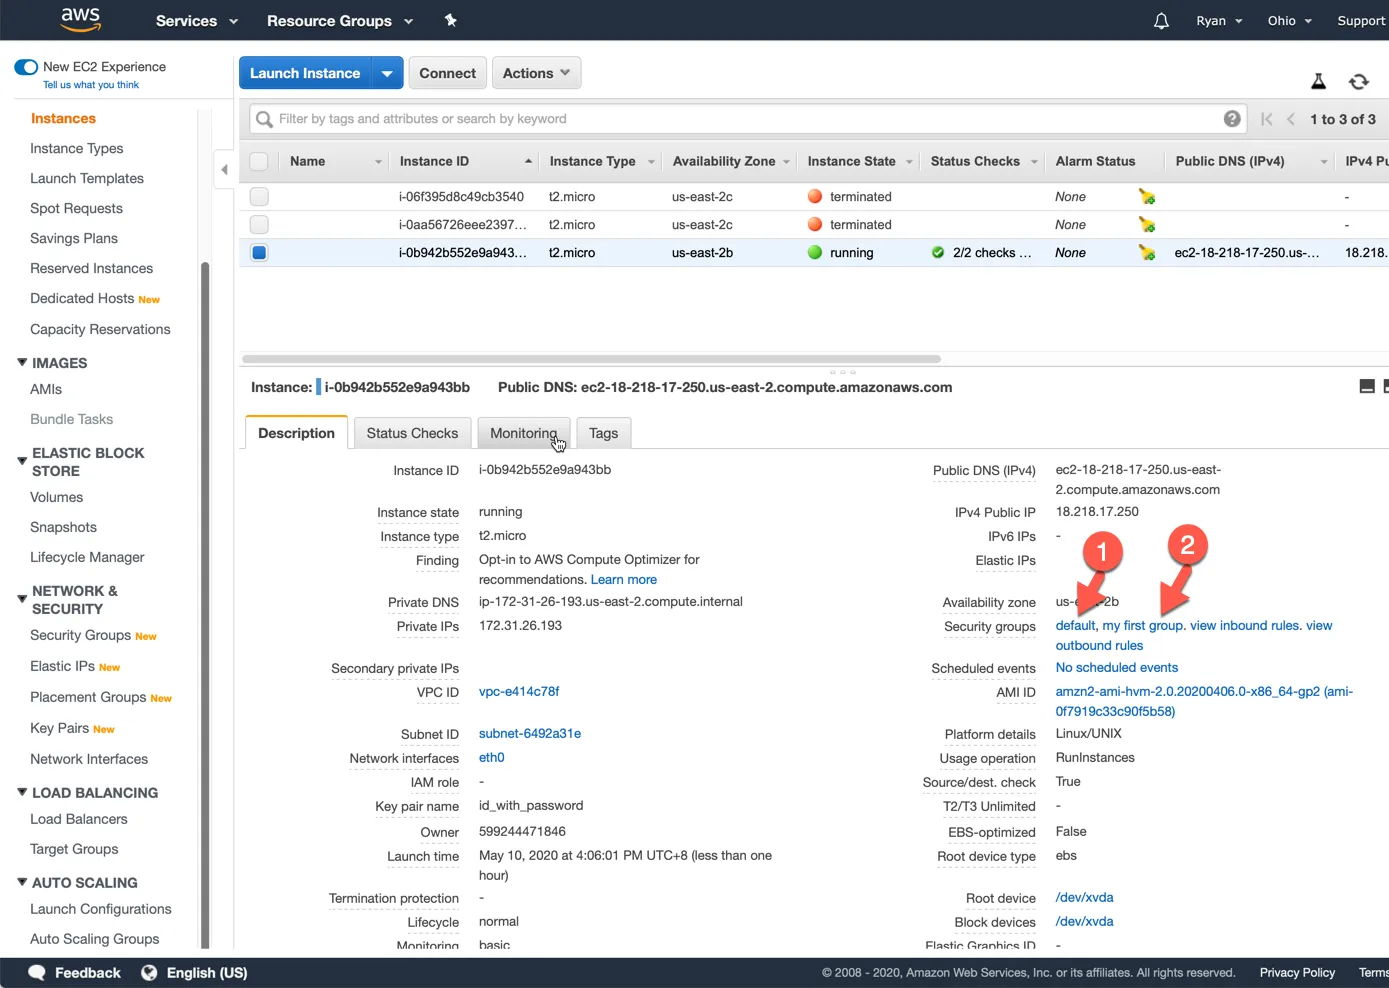1389x988 pixels.
Task: Open the view inbound rules link
Action: (1245, 626)
